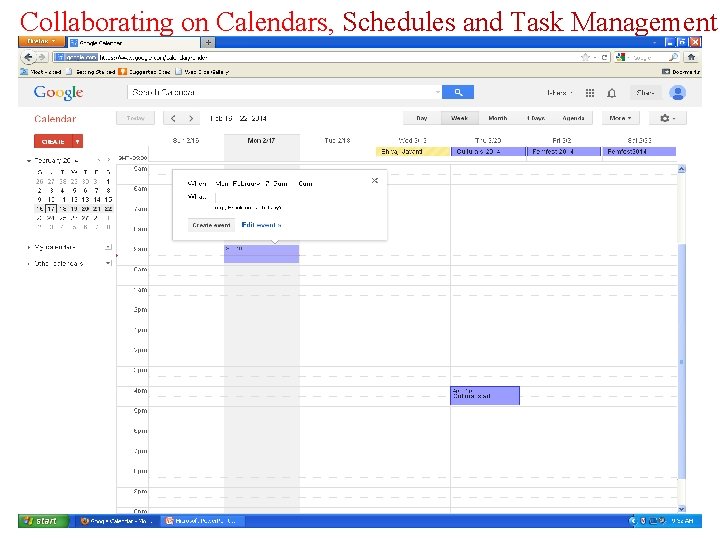Select day 17 in the mini calendar
The image size is (720, 540).
(51, 209)
